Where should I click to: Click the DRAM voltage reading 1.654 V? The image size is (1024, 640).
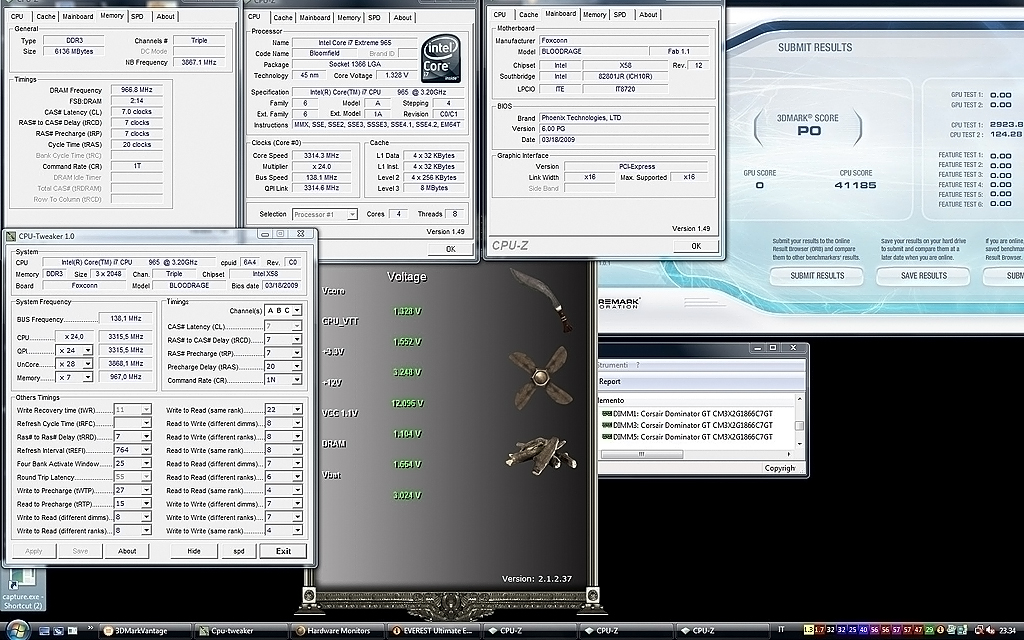(x=407, y=465)
